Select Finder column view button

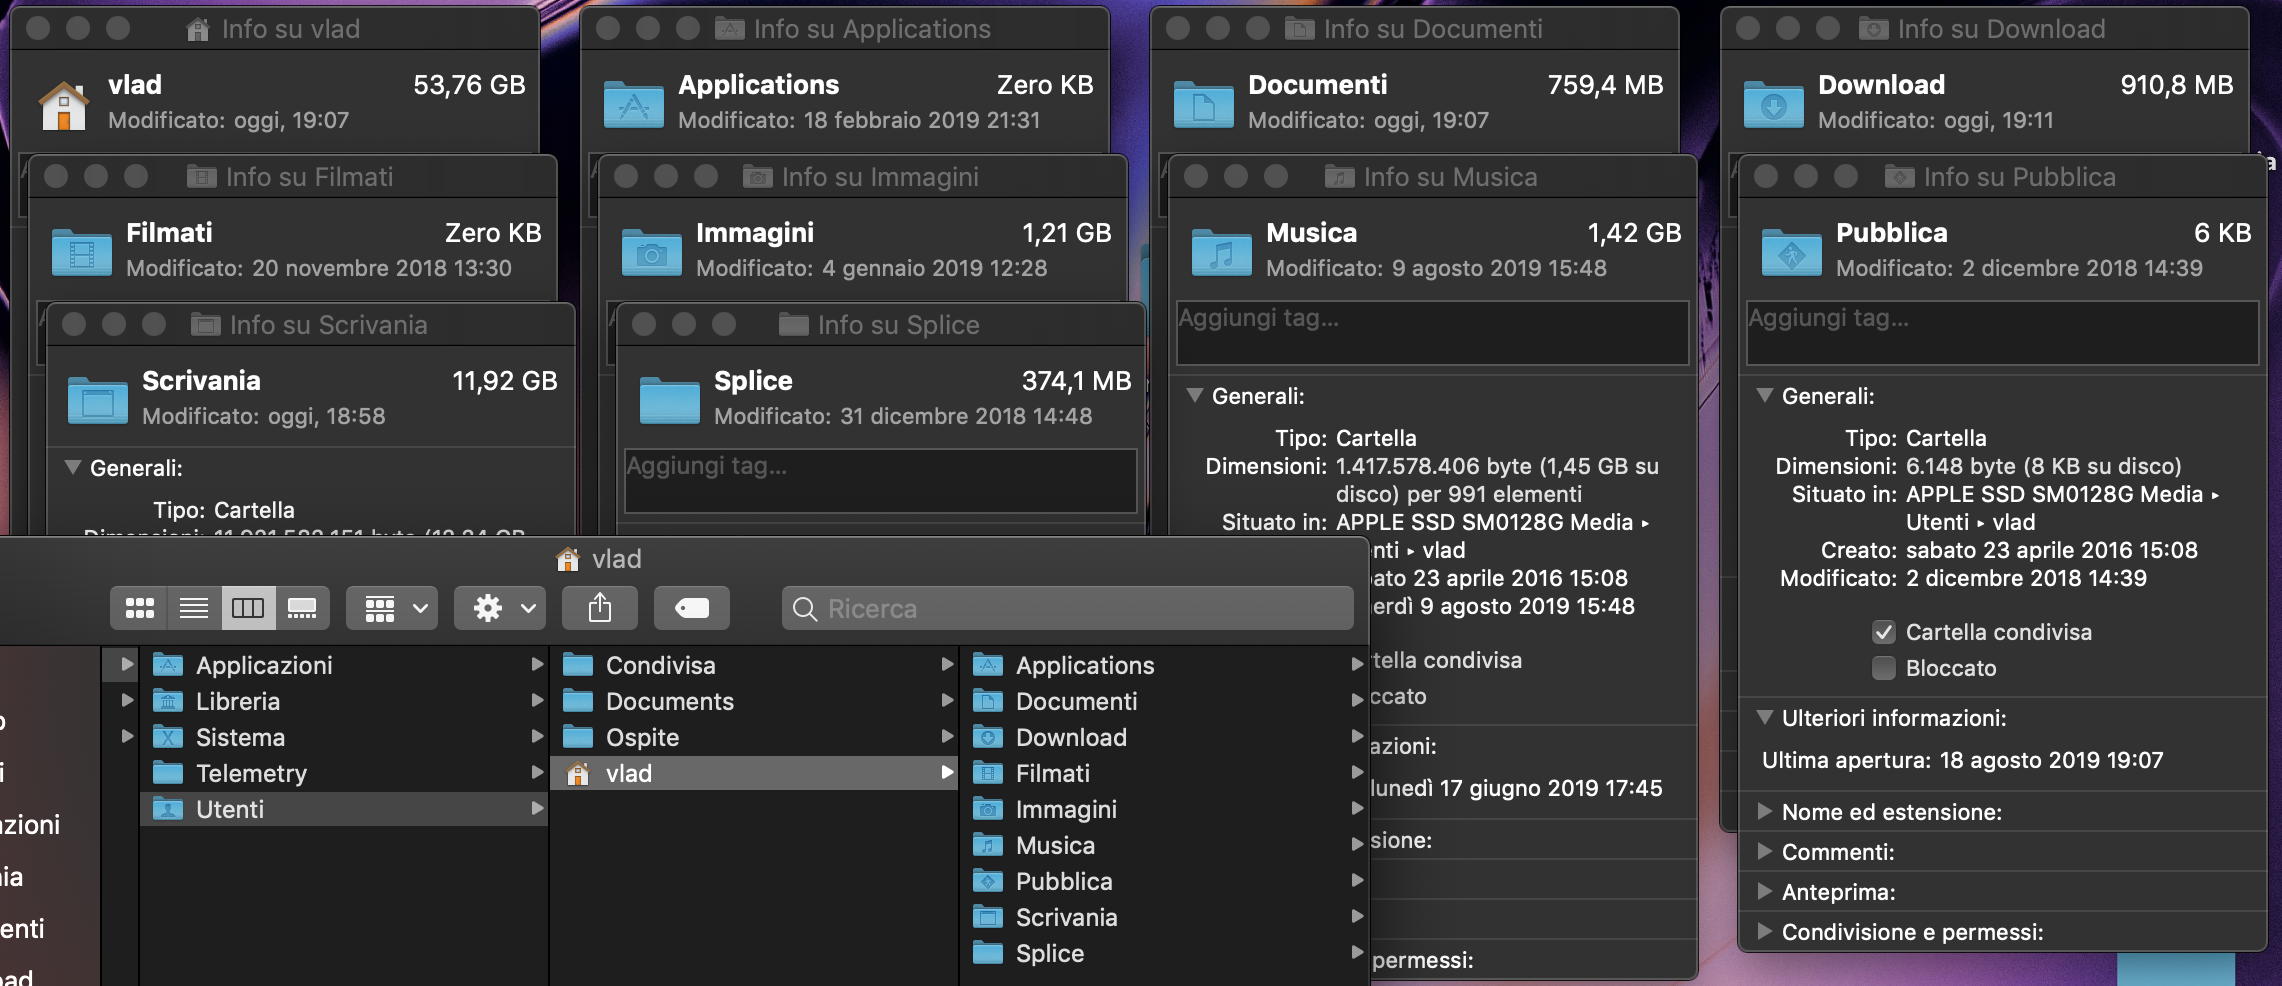(x=248, y=608)
